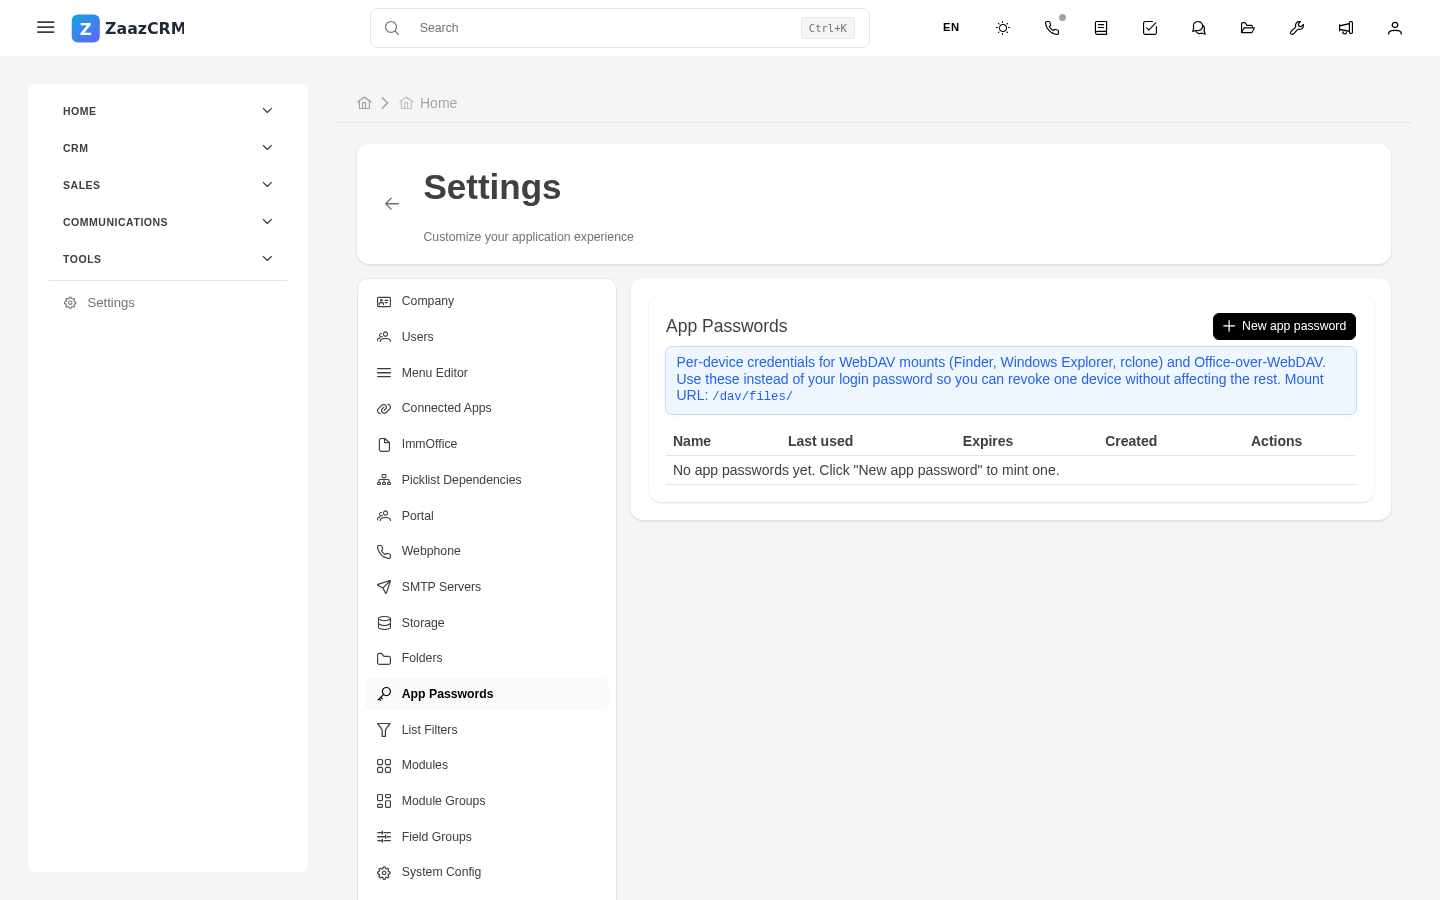Open List Filters settings
This screenshot has height=900, width=1440.
(x=487, y=730)
